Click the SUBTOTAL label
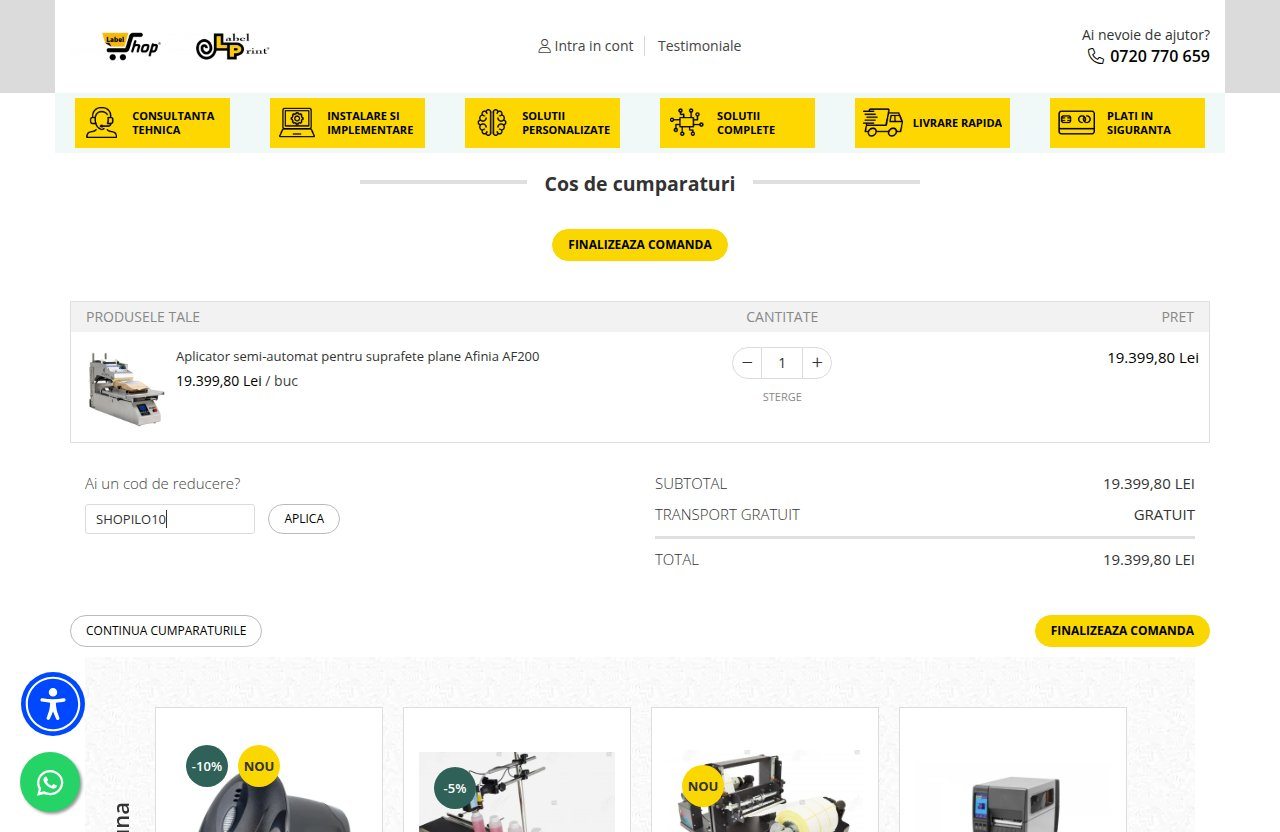Viewport: 1280px width, 832px height. (x=691, y=484)
